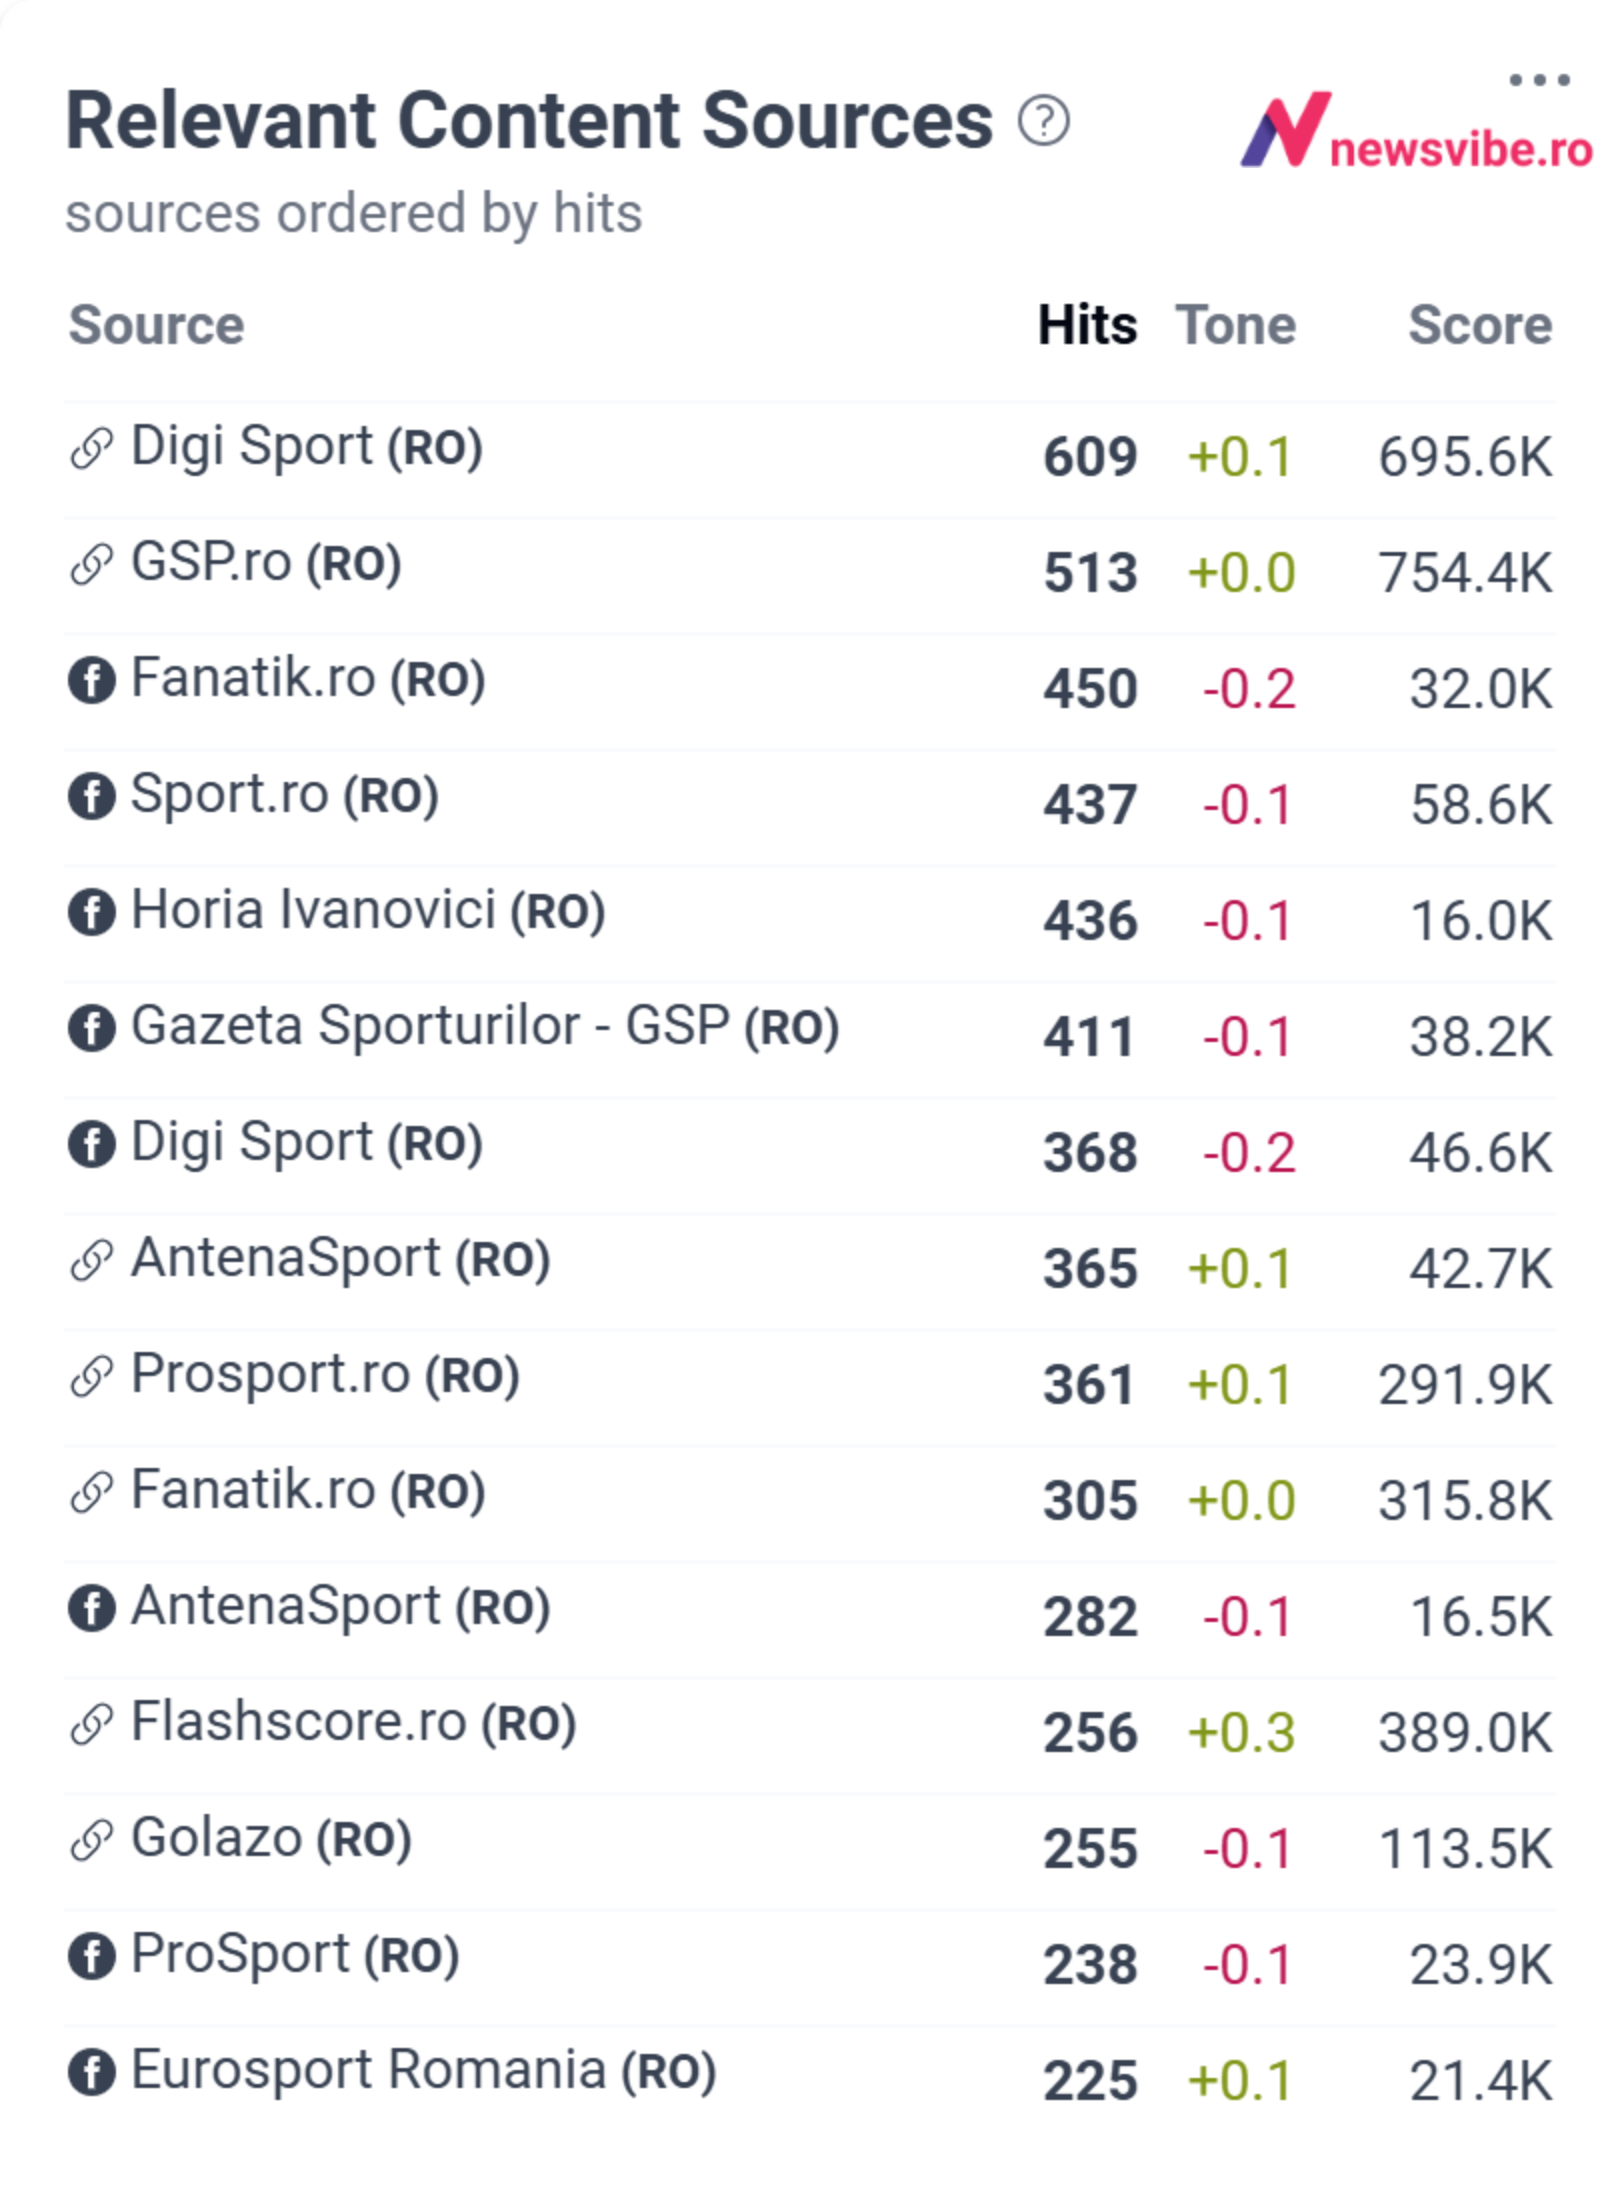Screen dimensions: 1620x2192
Task: Open the three-dot options menu
Action: click(x=1539, y=80)
